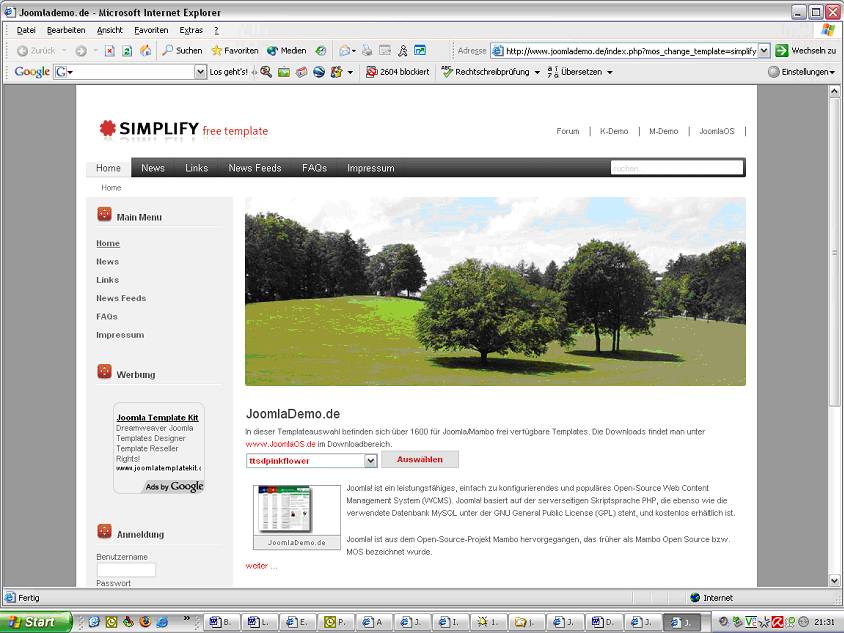
Task: Click the Zurück back button
Action: click(x=36, y=51)
